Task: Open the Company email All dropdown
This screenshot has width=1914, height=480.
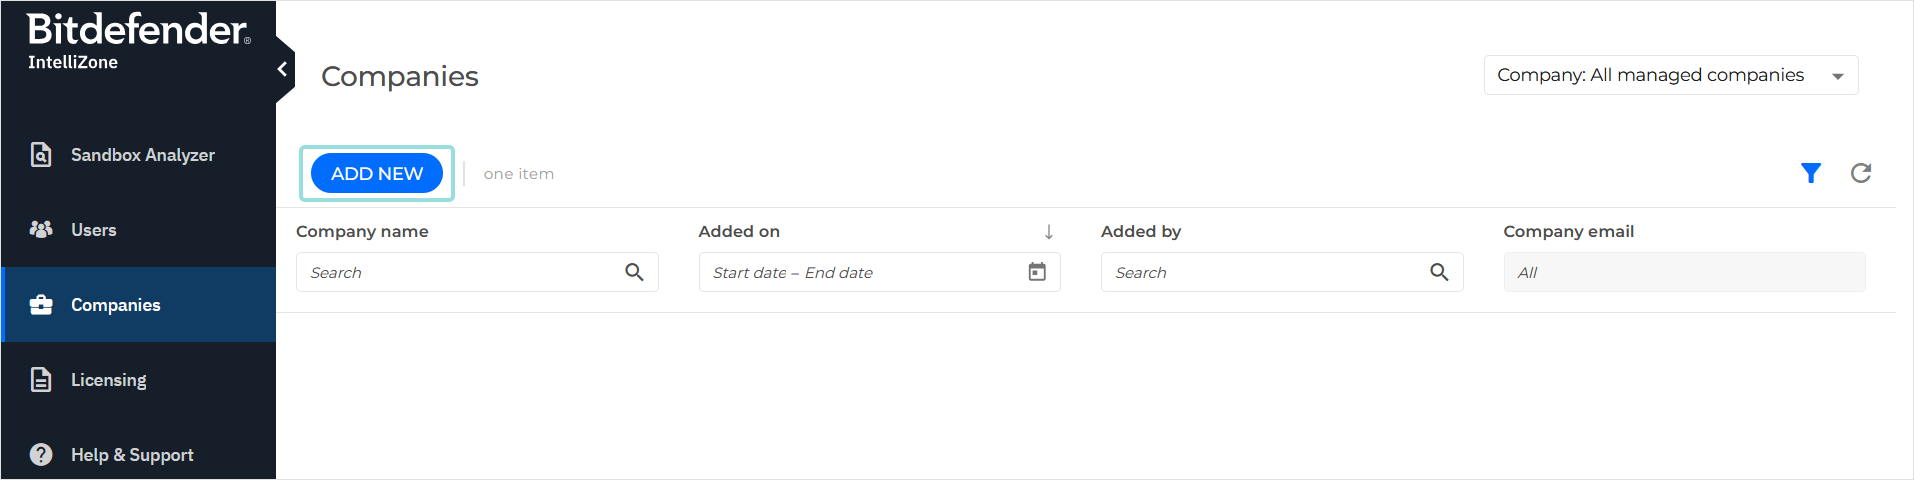Action: (x=1684, y=272)
